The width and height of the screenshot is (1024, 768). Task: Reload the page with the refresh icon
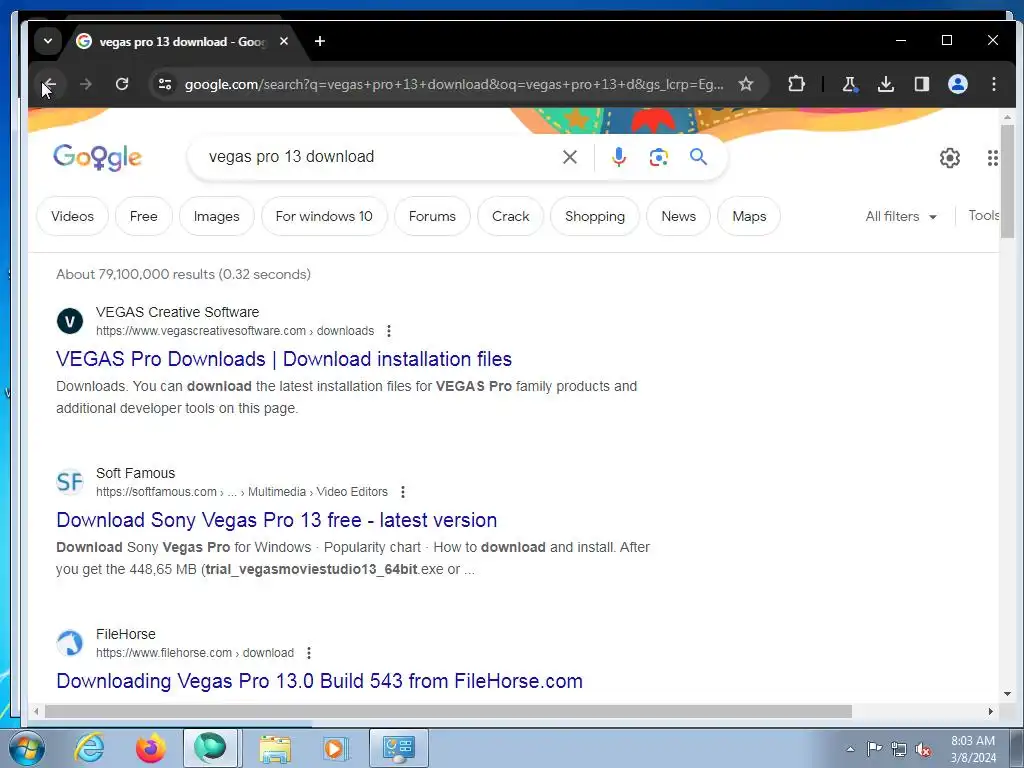pos(121,84)
